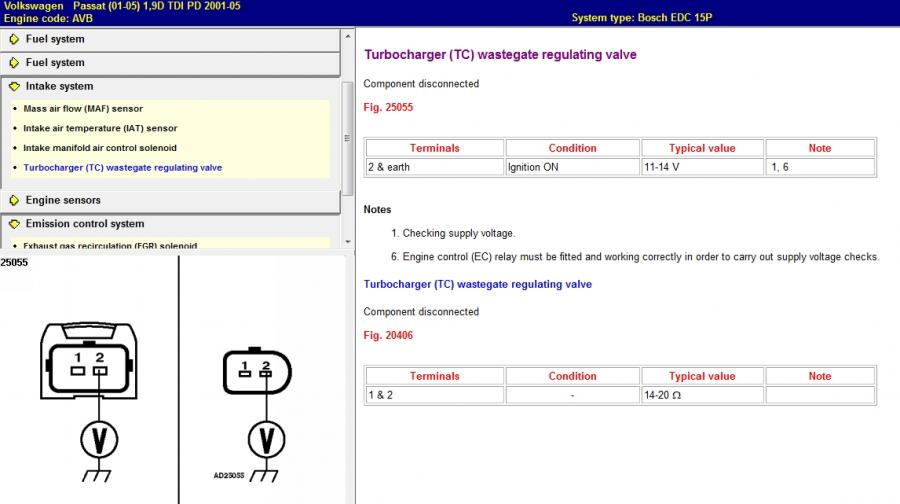Click the arrow icon beside Emission control system
The width and height of the screenshot is (900, 504).
[14, 224]
